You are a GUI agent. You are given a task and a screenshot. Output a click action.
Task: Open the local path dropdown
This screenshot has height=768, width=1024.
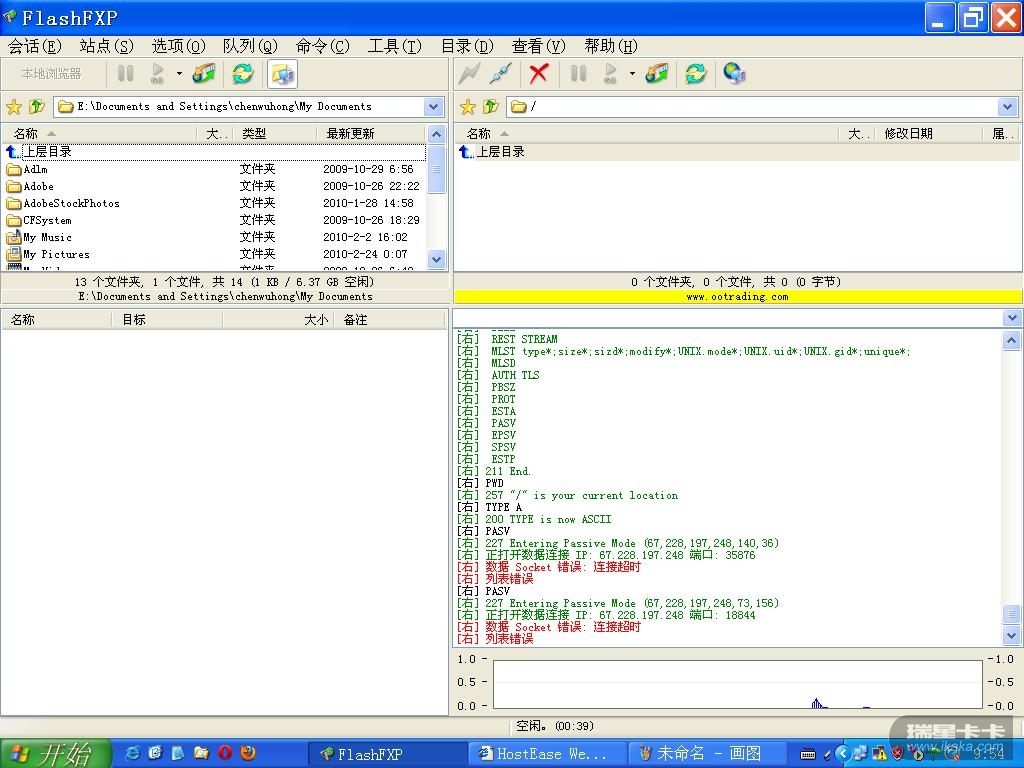434,107
